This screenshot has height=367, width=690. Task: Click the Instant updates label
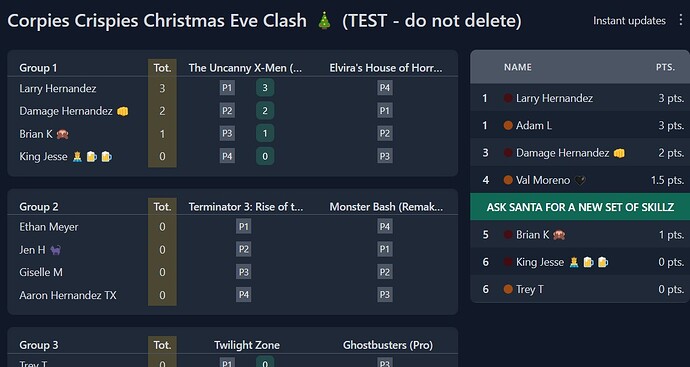click(x=629, y=21)
